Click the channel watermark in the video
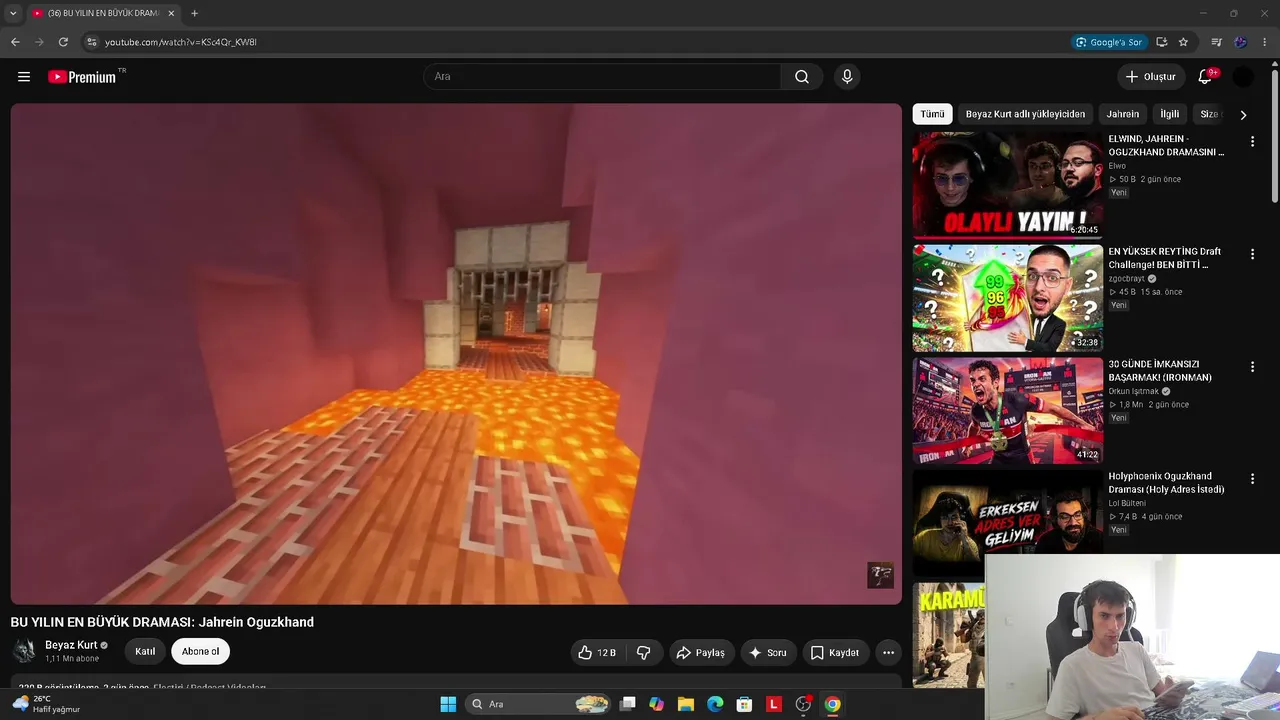Image resolution: width=1280 pixels, height=720 pixels. 880,575
